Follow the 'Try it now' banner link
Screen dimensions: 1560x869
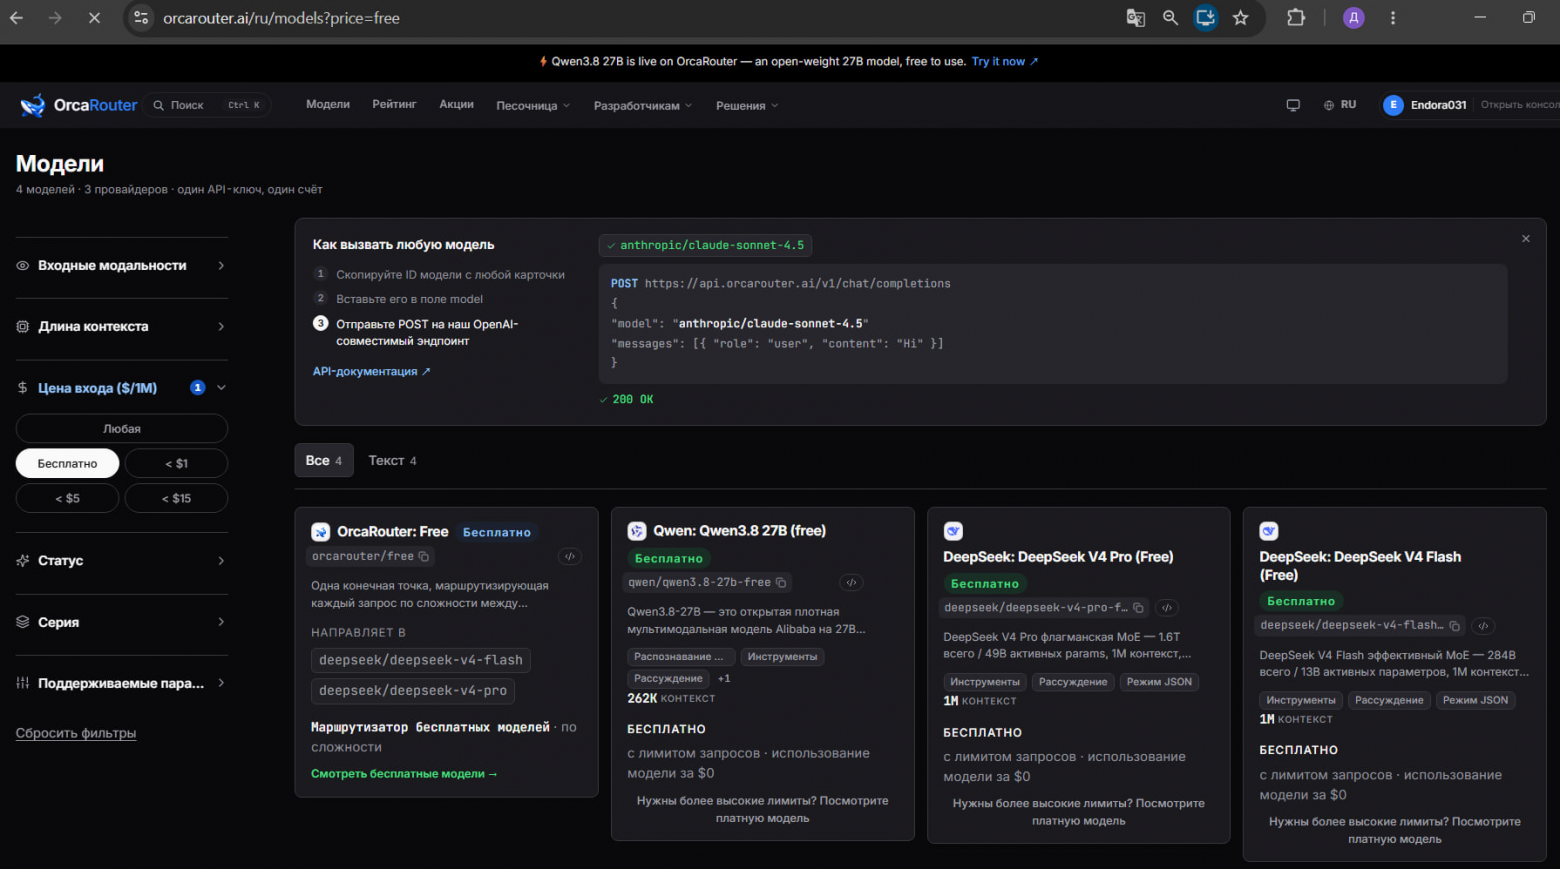(x=1005, y=62)
